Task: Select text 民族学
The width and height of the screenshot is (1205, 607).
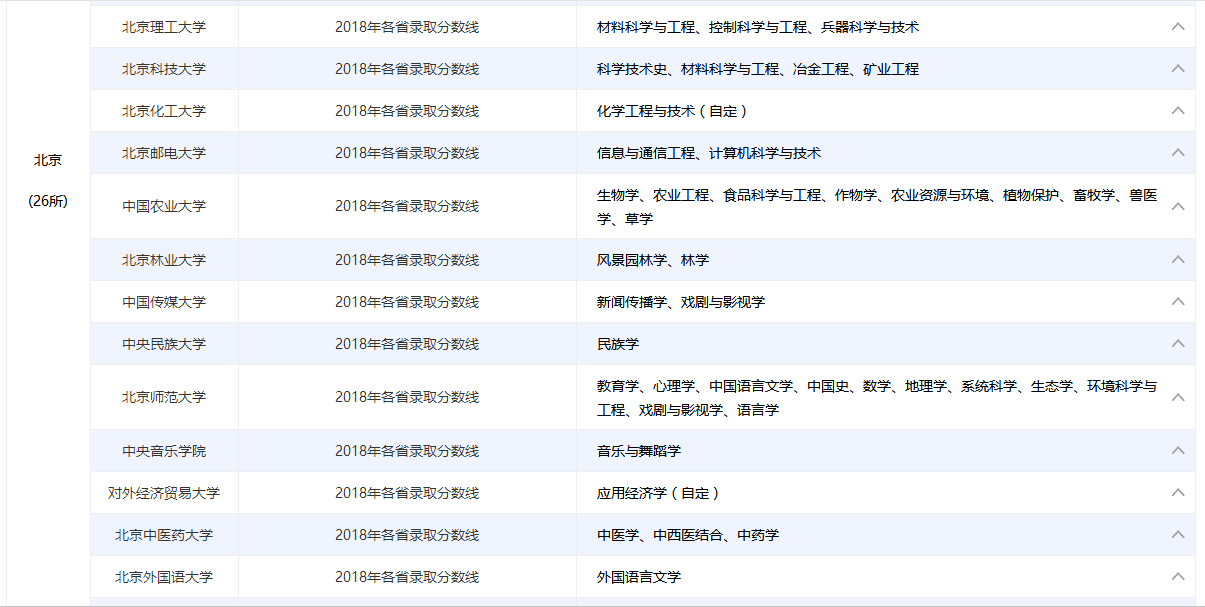Action: [618, 344]
